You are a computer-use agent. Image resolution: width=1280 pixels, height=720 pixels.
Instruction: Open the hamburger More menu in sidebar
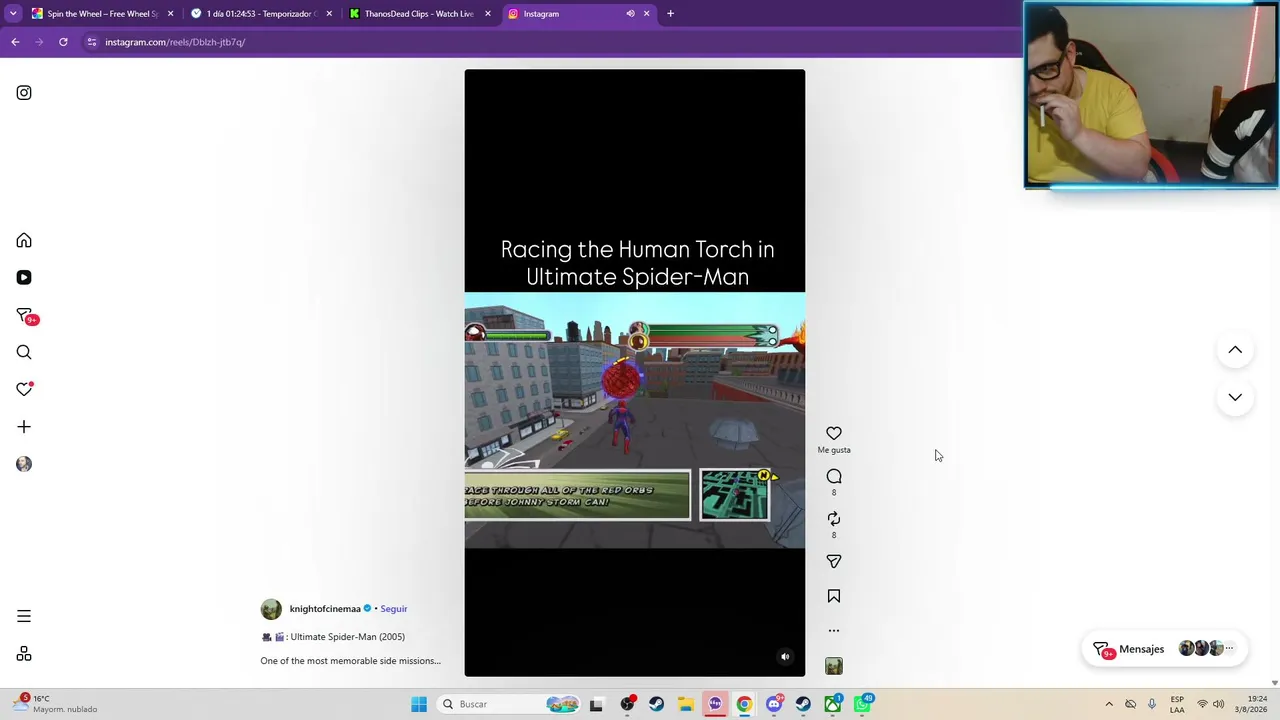click(24, 617)
